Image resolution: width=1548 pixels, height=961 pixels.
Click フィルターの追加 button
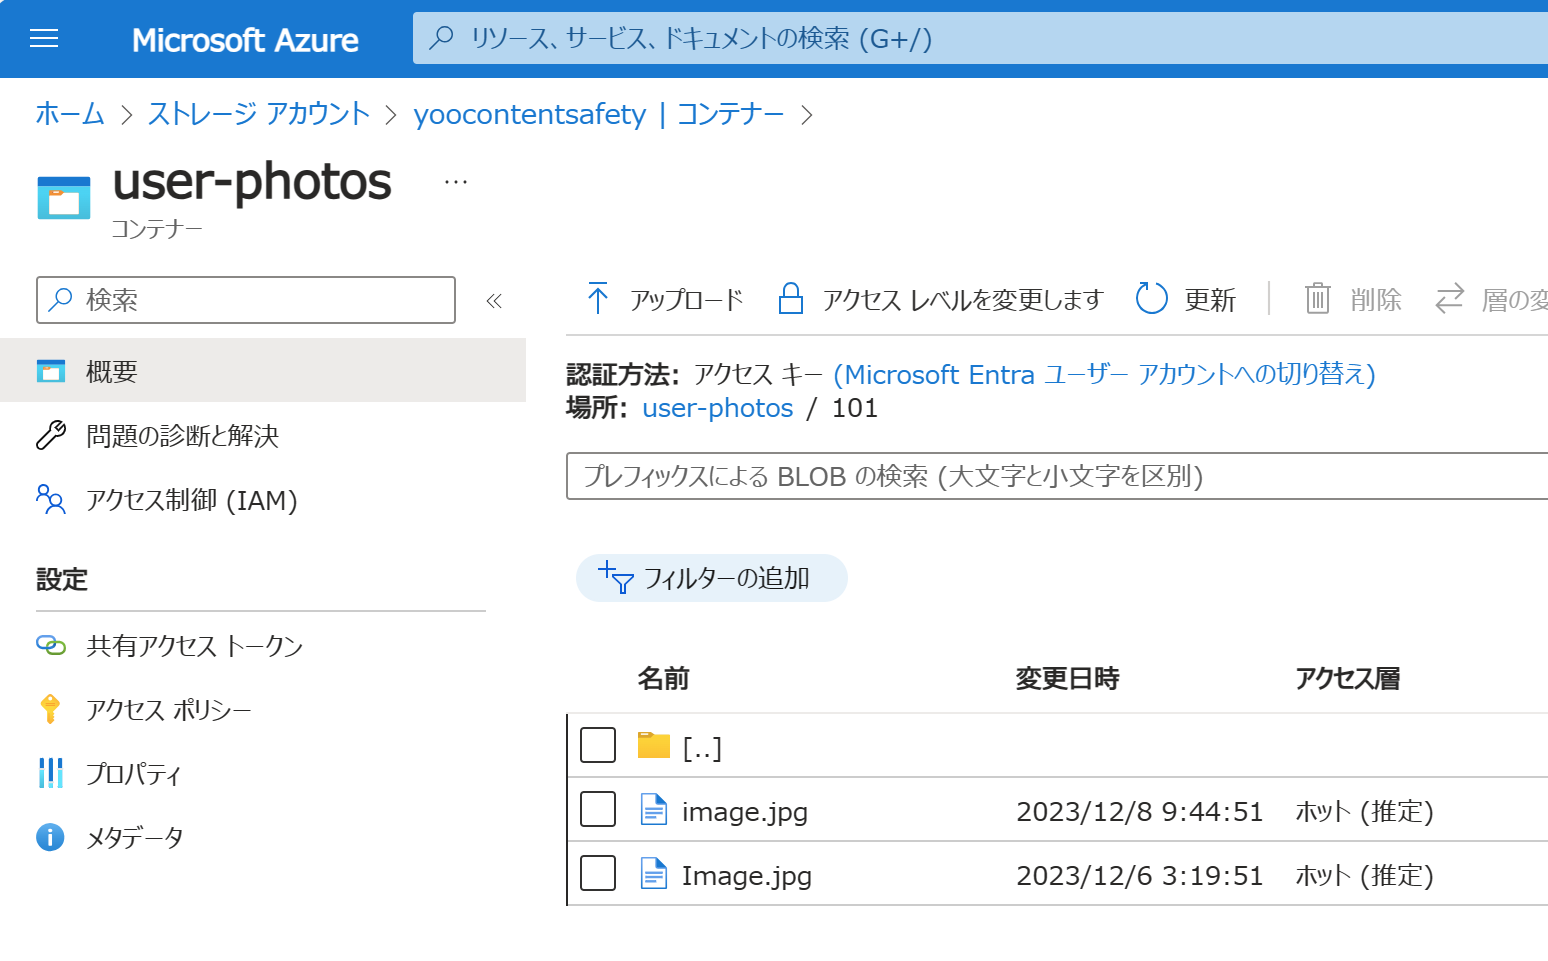pos(712,578)
